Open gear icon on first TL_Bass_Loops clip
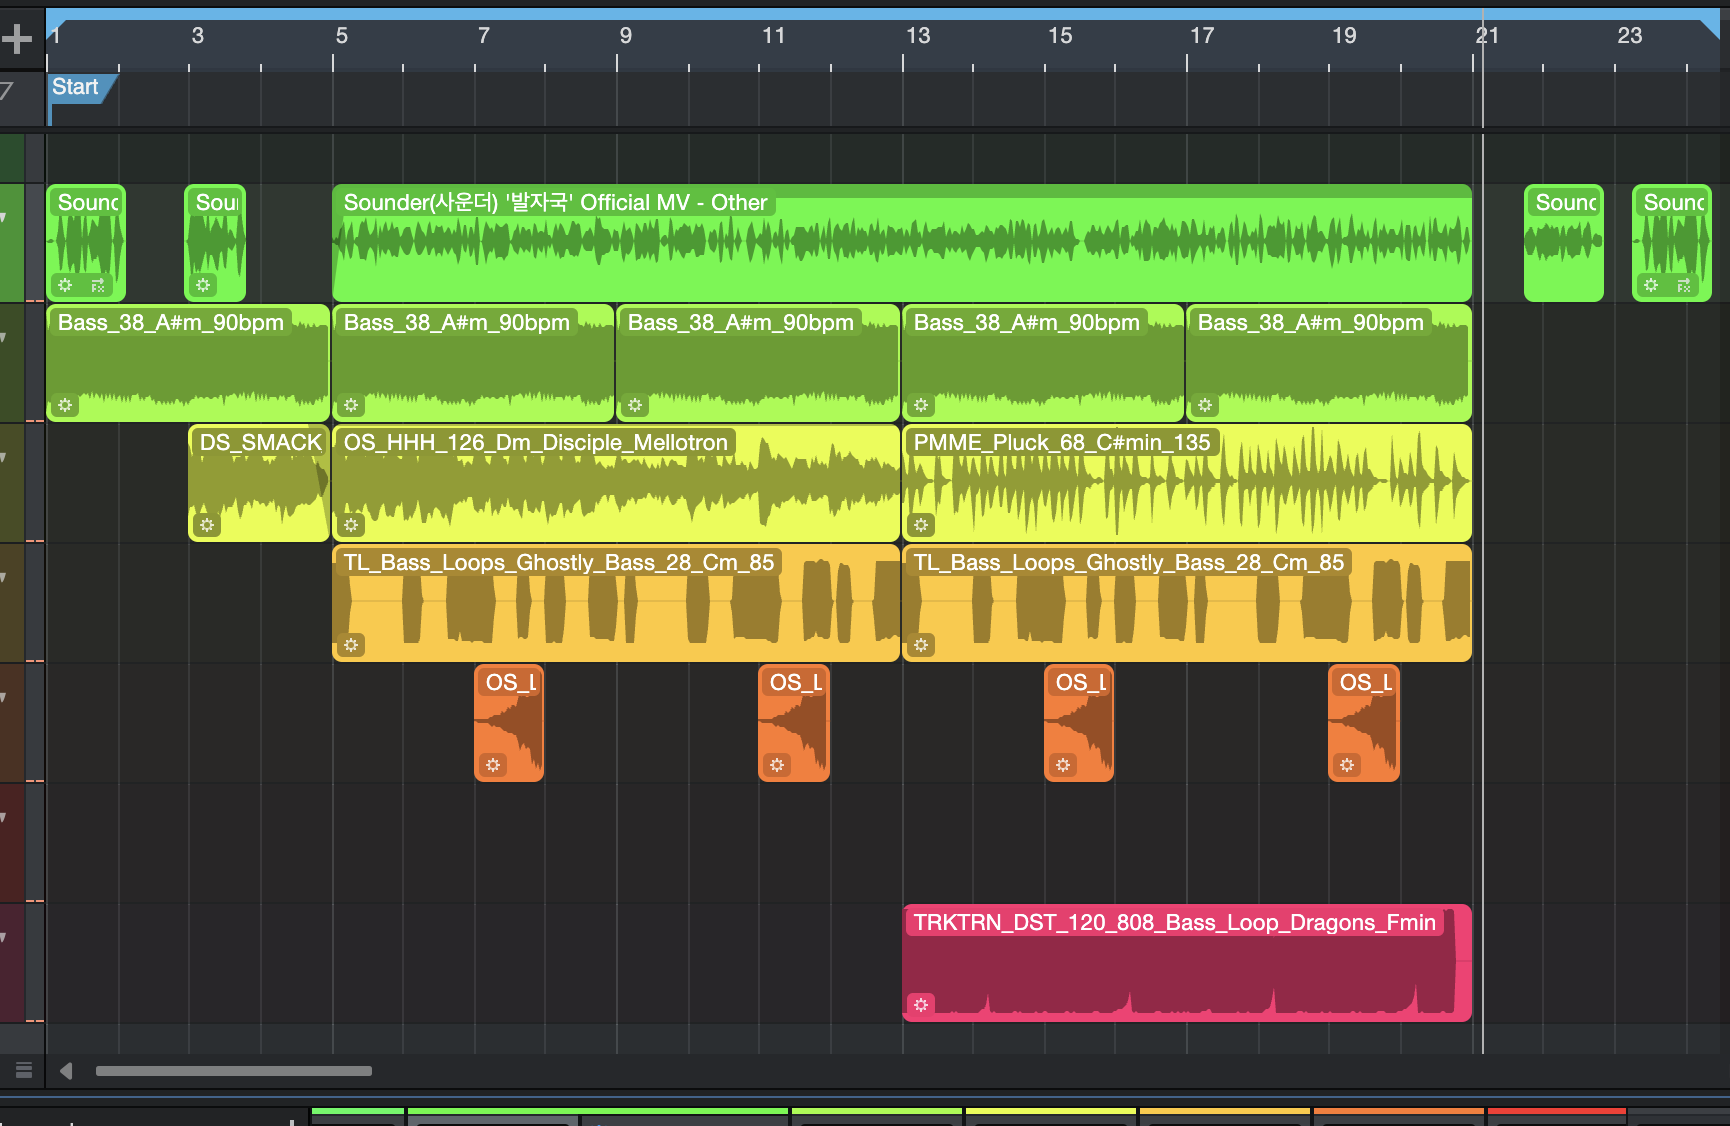This screenshot has height=1126, width=1730. tap(351, 645)
